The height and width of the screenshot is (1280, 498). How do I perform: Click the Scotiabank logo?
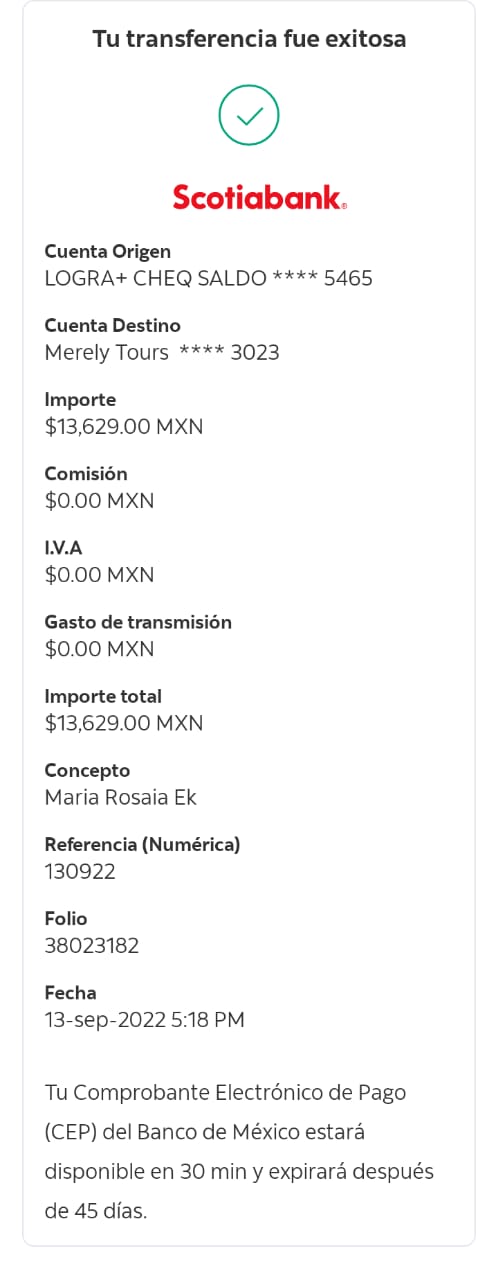pos(260,196)
